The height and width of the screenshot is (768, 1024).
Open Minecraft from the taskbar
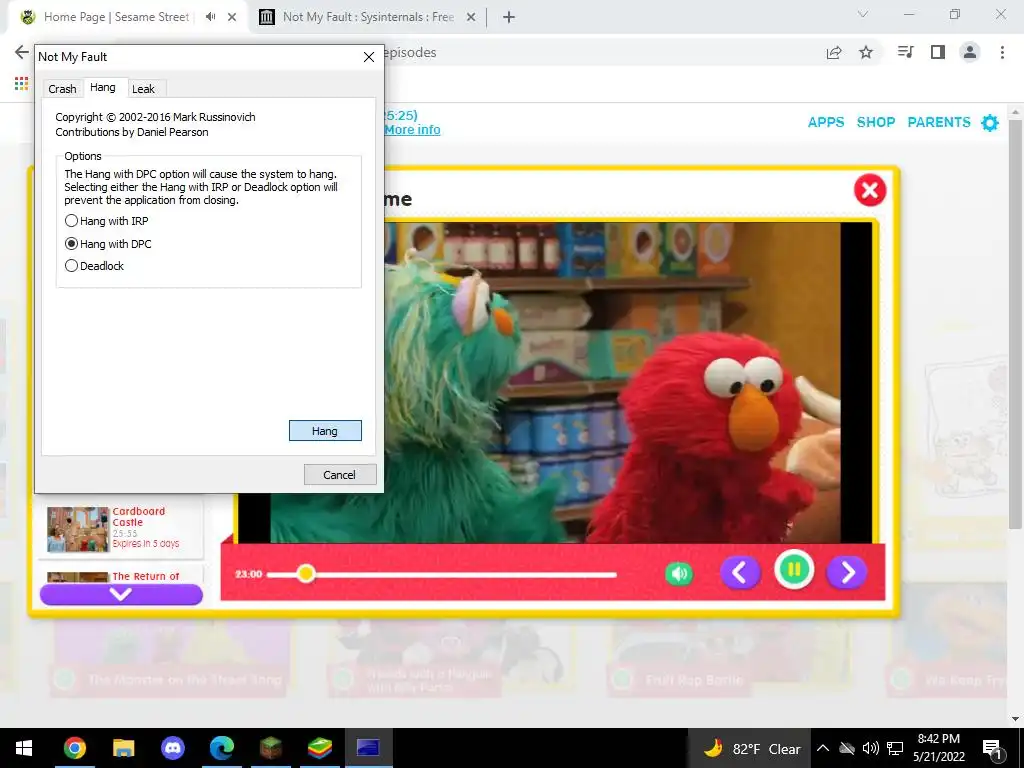click(x=270, y=748)
